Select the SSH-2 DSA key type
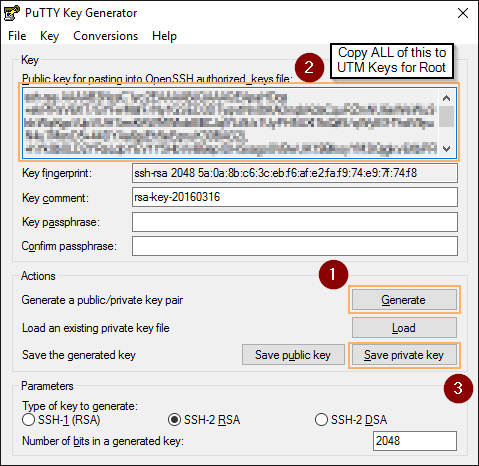 (x=321, y=420)
